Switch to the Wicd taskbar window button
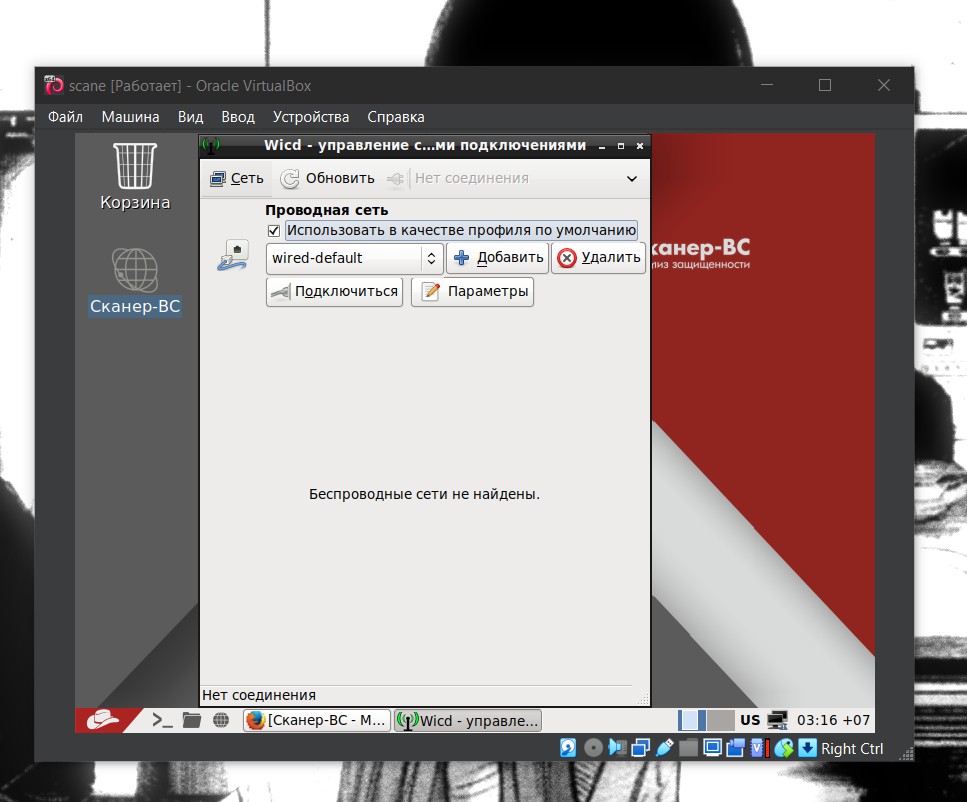Image resolution: width=967 pixels, height=802 pixels. click(x=468, y=720)
